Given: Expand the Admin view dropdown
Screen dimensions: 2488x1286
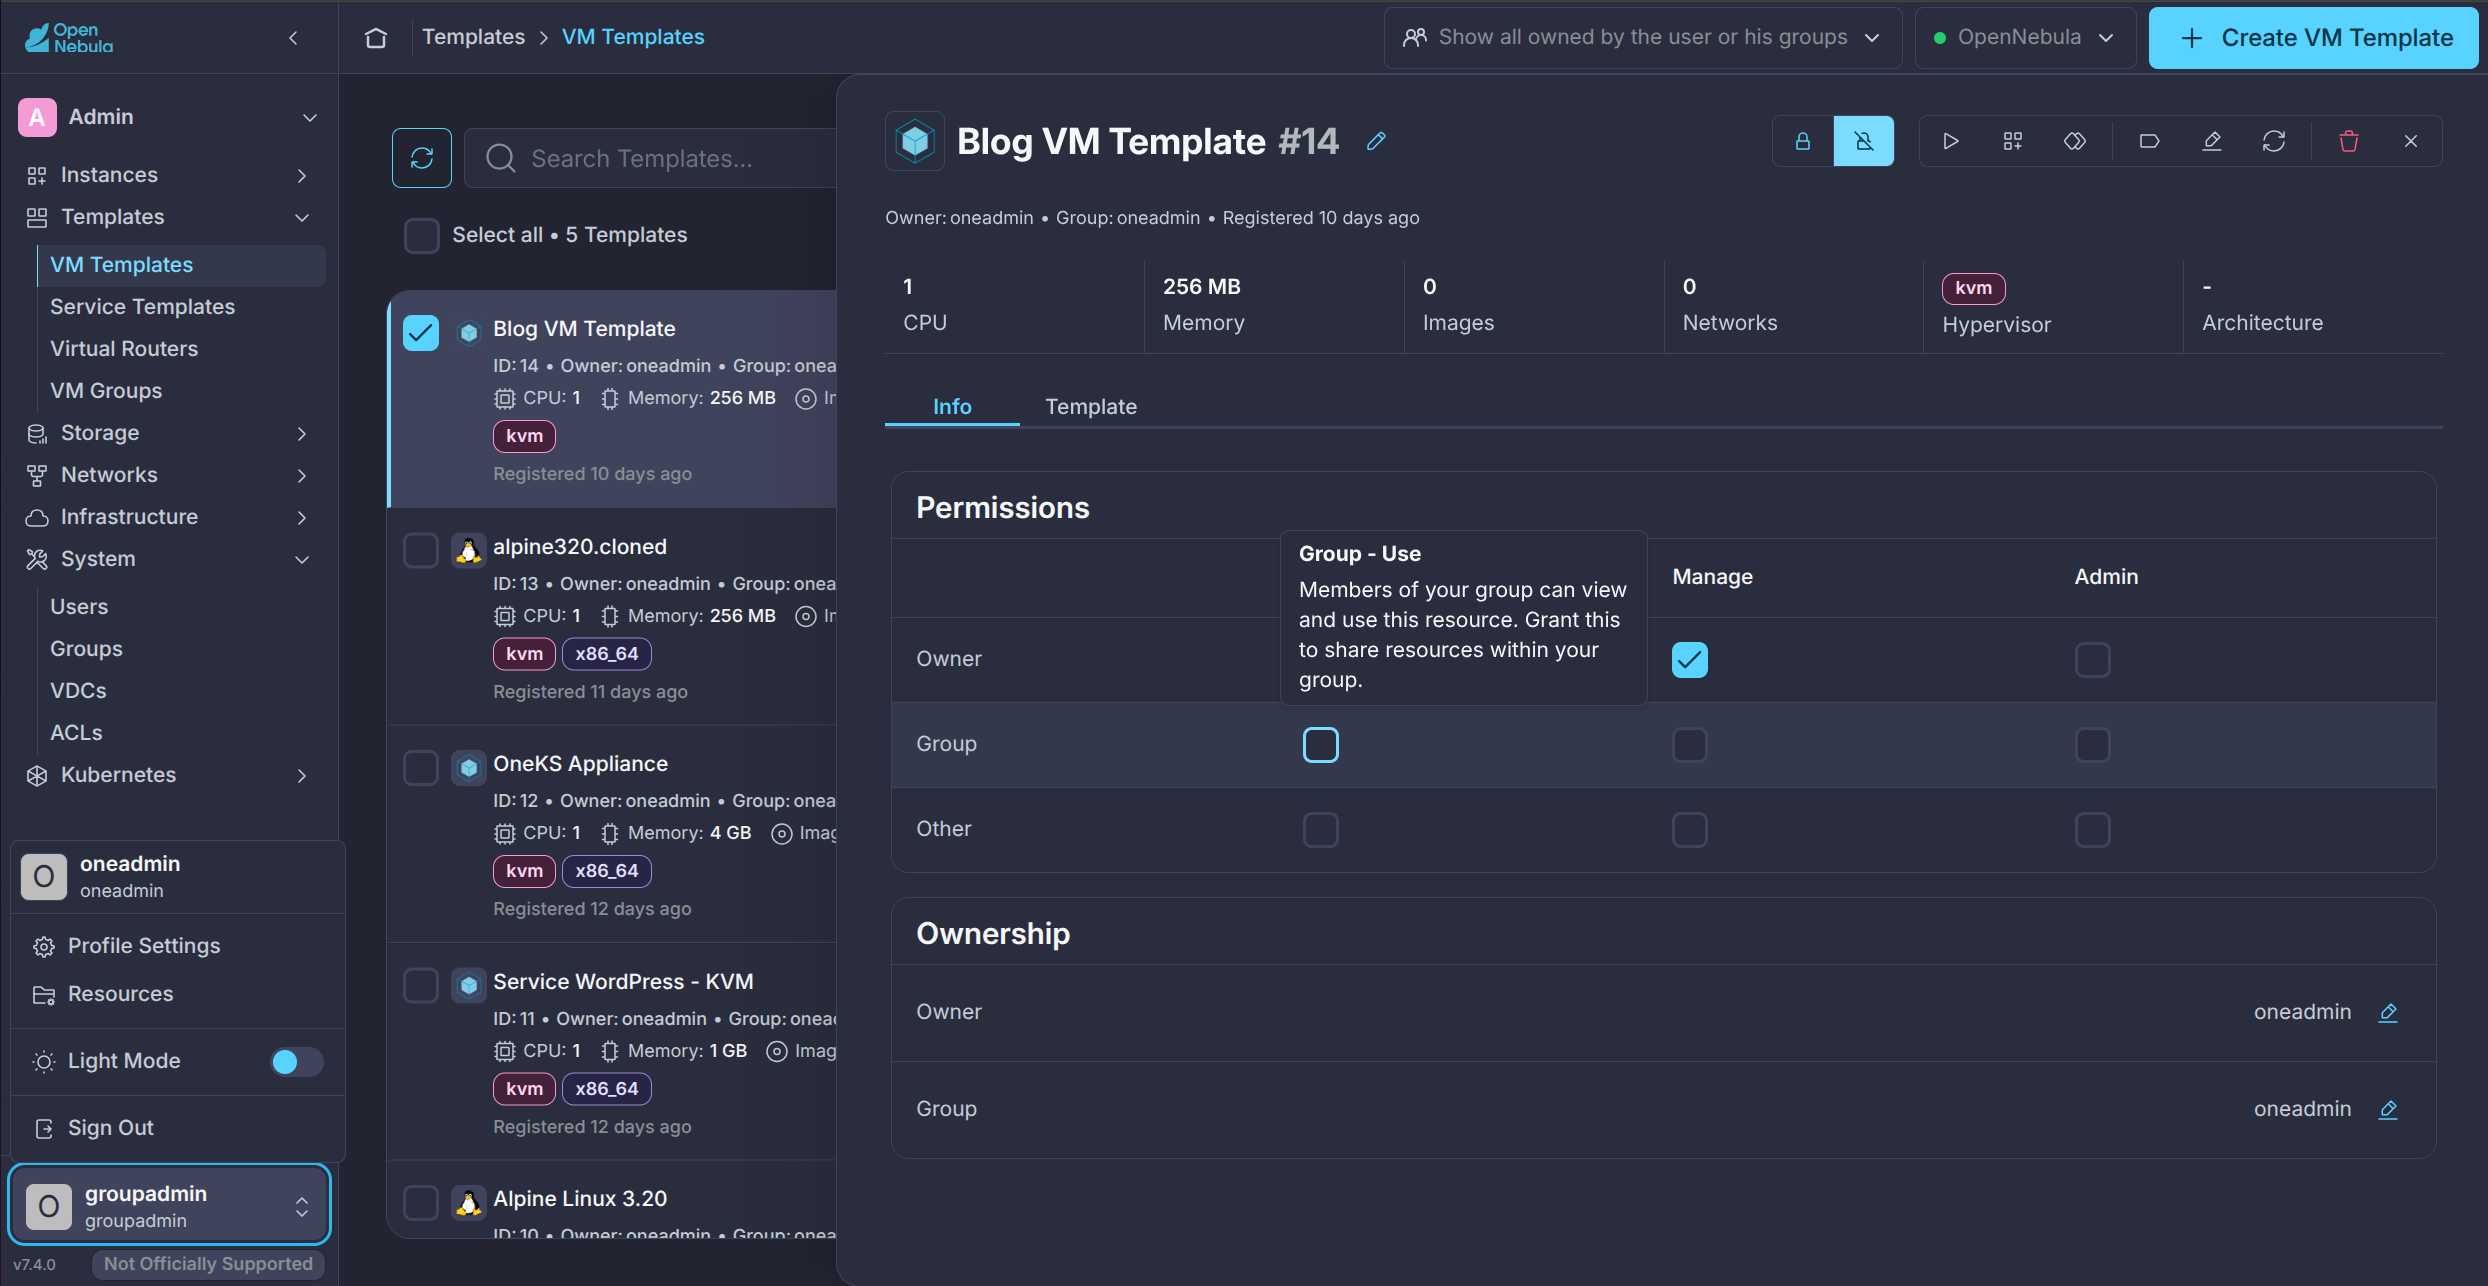Looking at the screenshot, I should coord(169,117).
